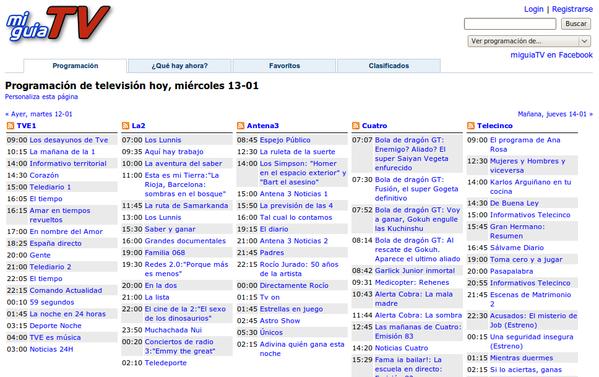Open the Favoritos tab
The height and width of the screenshot is (377, 599).
tap(284, 66)
